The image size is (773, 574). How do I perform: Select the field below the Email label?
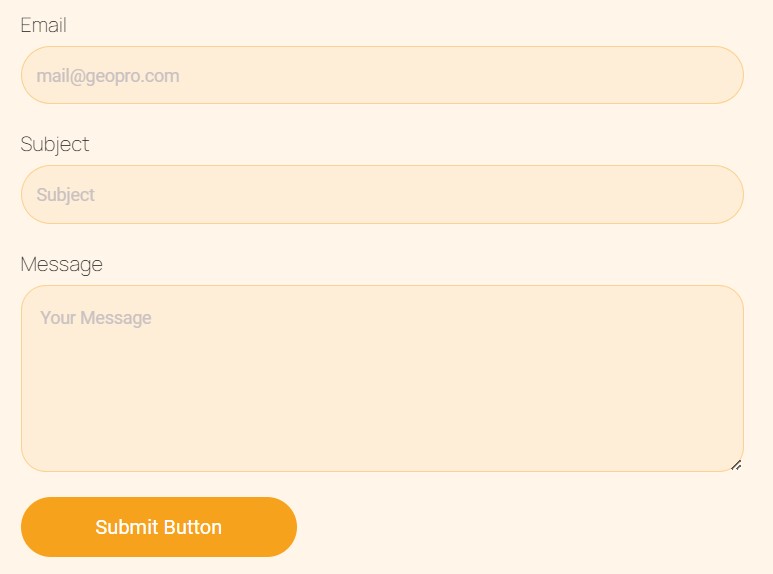pyautogui.click(x=382, y=75)
